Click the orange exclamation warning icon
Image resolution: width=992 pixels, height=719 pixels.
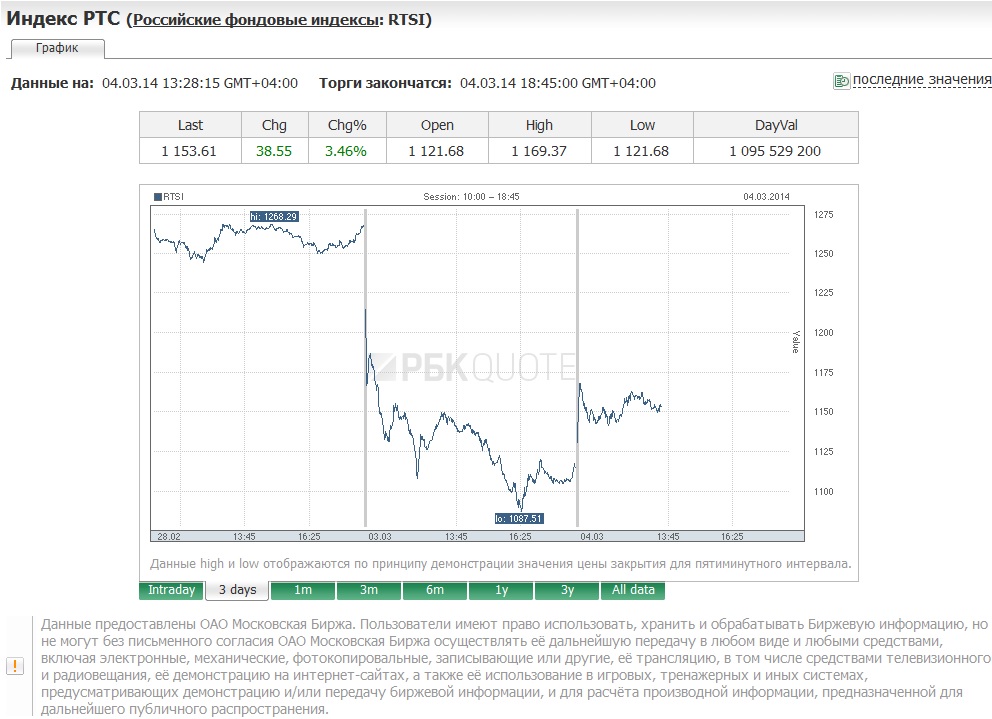pos(15,666)
